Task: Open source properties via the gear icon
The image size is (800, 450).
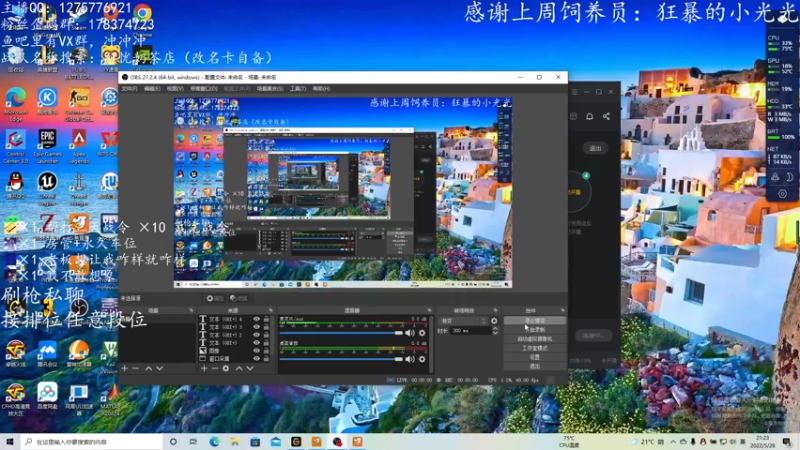Action: pos(226,368)
